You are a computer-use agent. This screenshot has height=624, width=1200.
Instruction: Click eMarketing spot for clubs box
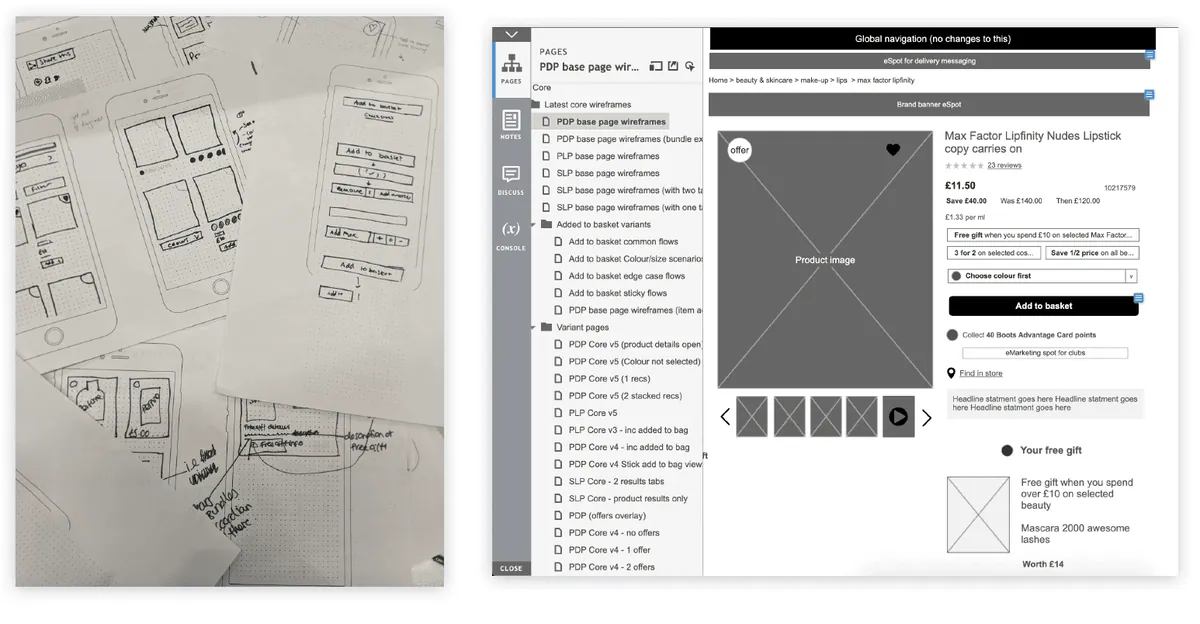[x=1045, y=353]
